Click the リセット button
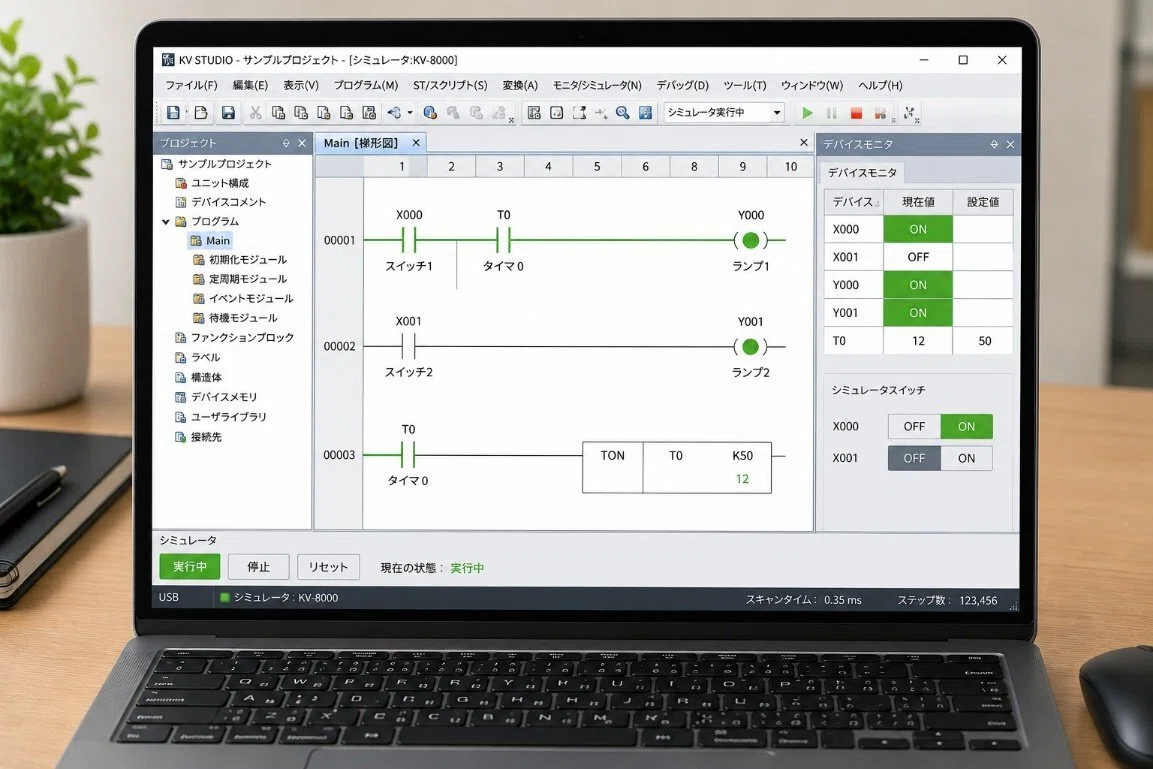The image size is (1153, 769). click(328, 567)
